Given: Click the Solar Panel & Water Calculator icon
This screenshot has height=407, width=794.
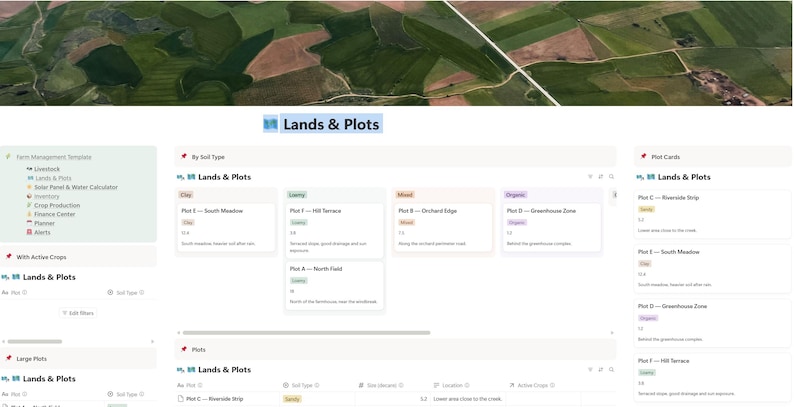Looking at the screenshot, I should 29,187.
